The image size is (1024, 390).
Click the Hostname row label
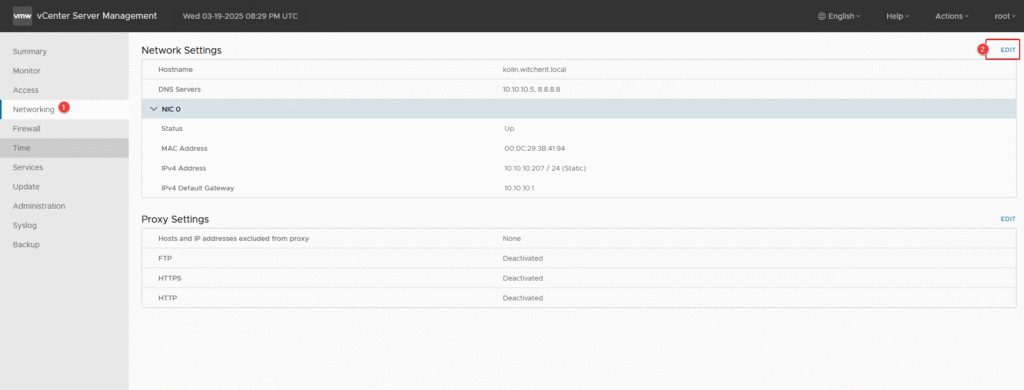coord(175,69)
